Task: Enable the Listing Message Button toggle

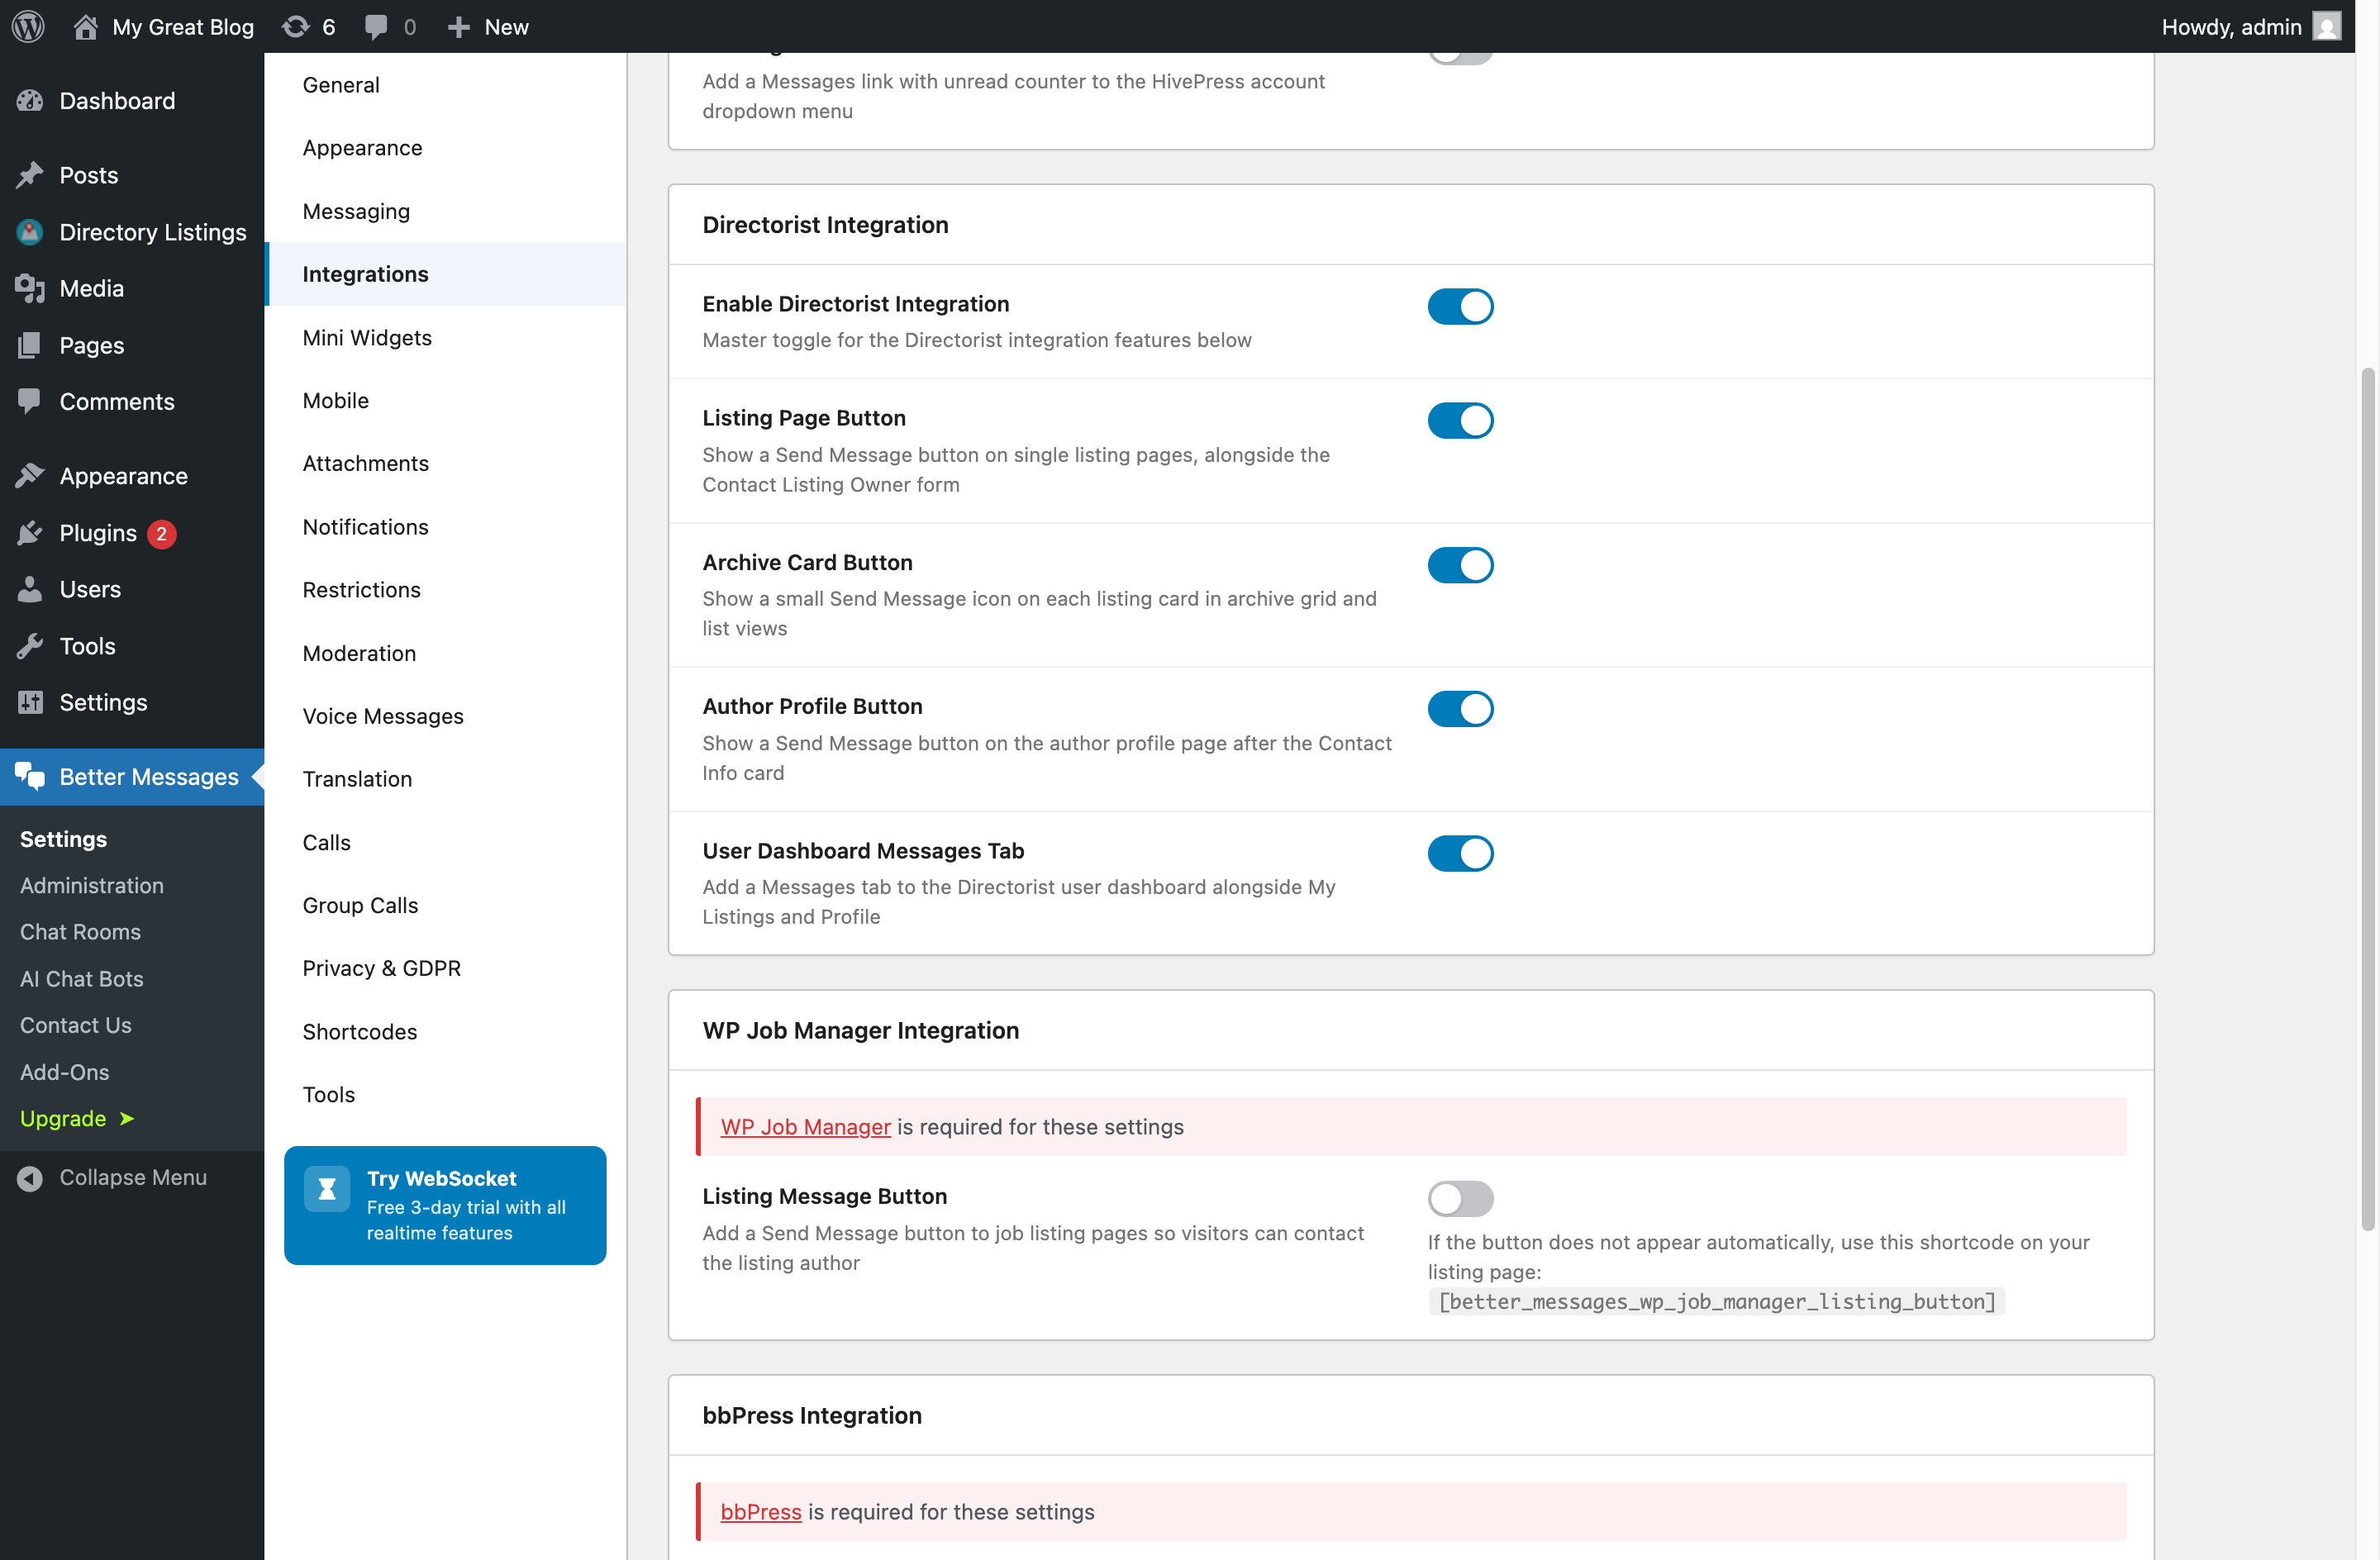Action: pyautogui.click(x=1460, y=1198)
